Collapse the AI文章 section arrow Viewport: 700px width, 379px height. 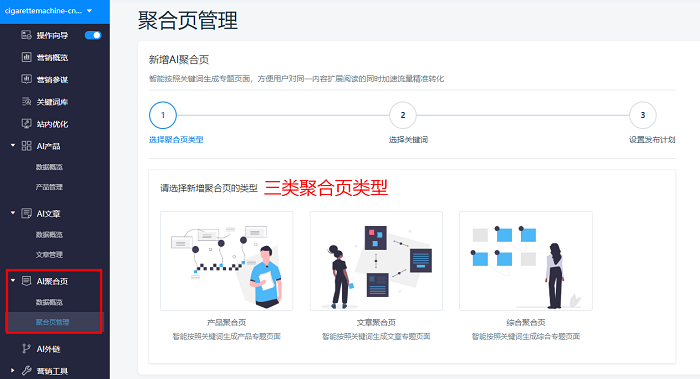[13, 213]
